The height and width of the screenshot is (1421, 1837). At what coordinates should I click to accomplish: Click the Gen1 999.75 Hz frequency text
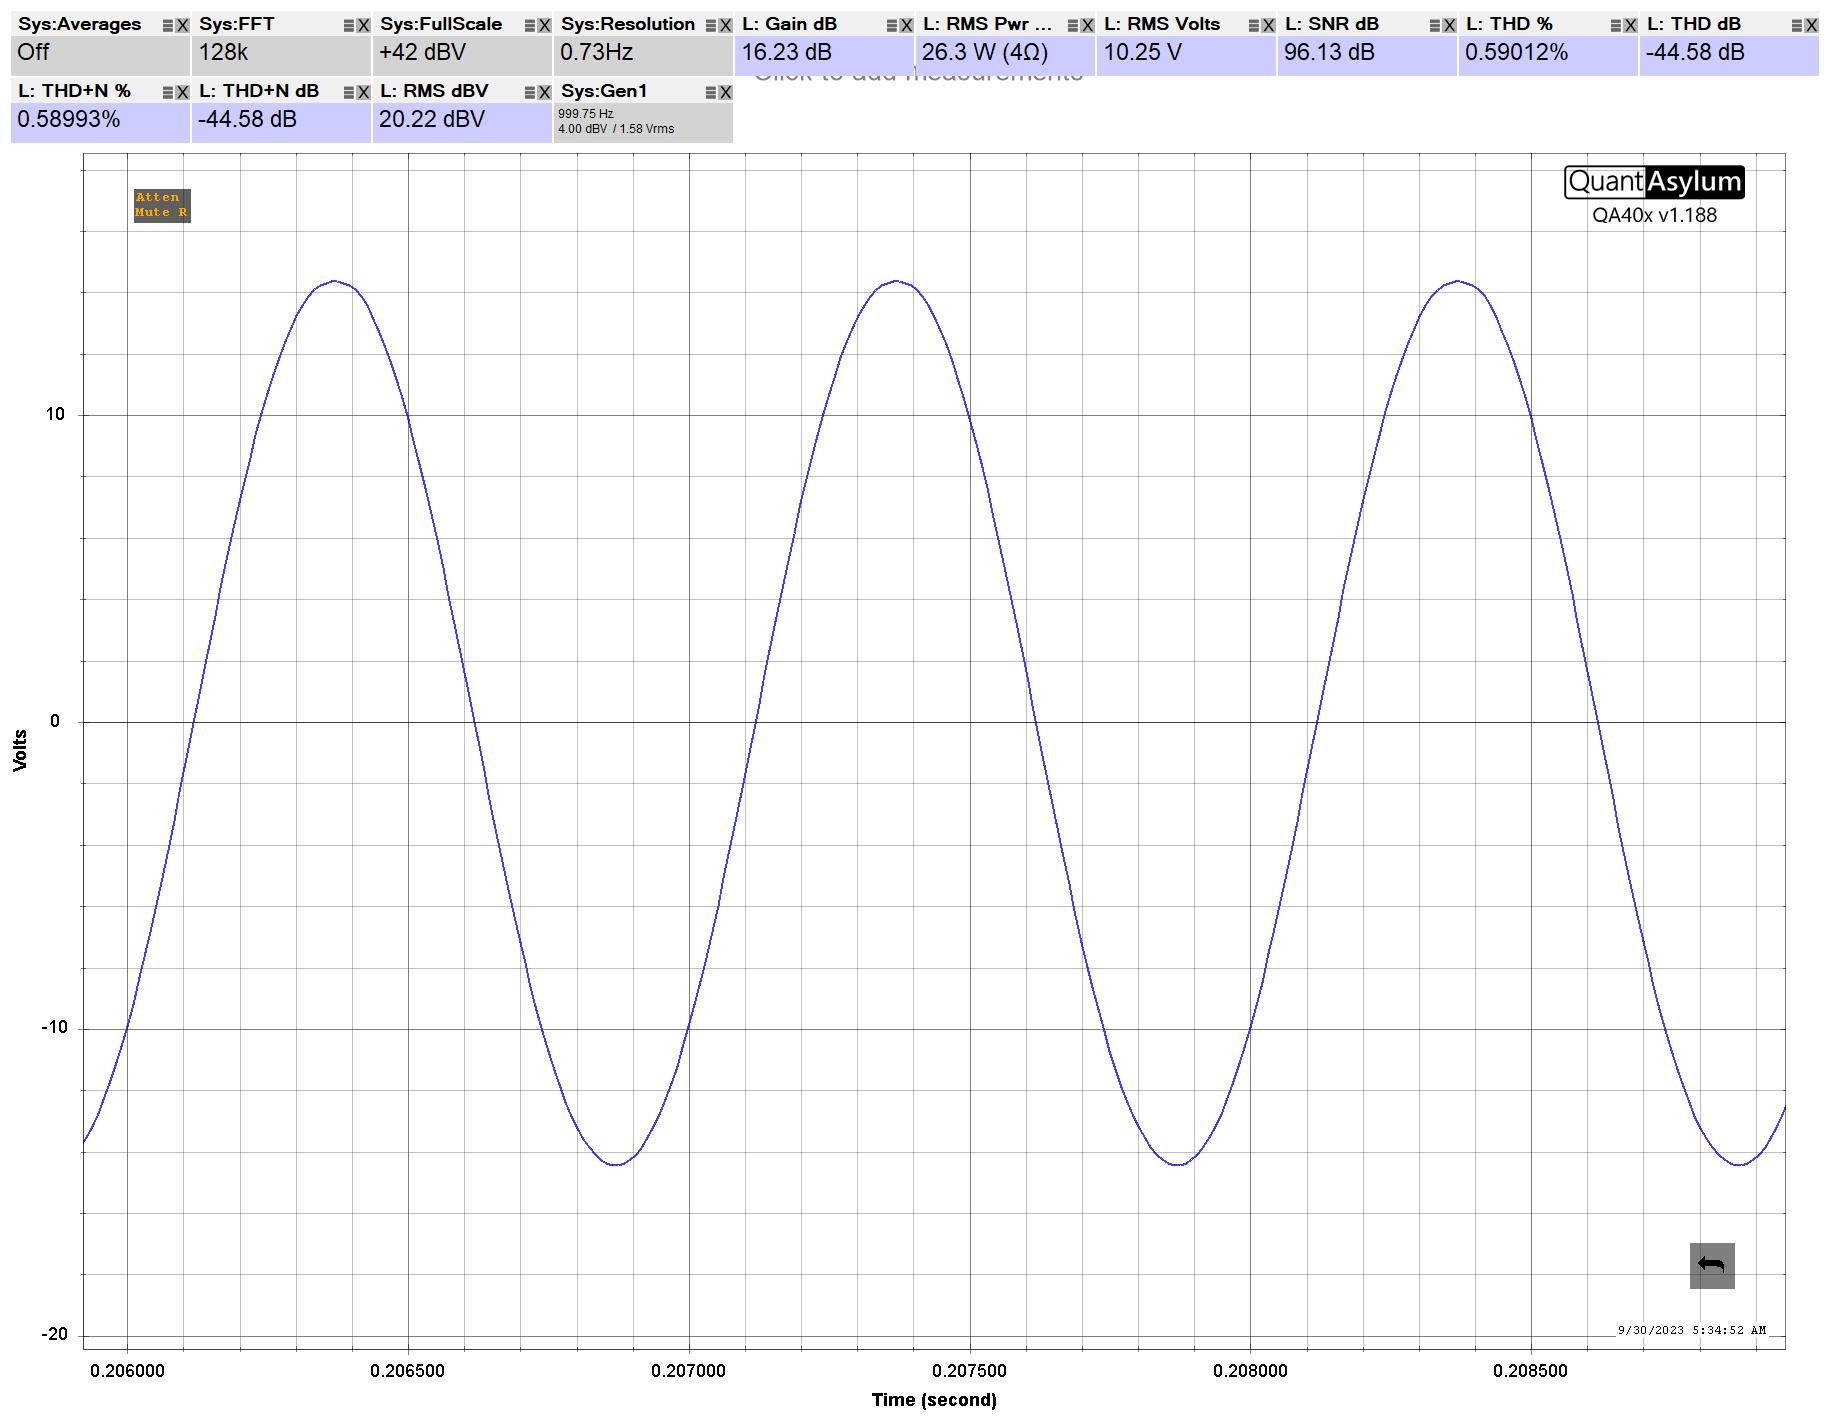click(586, 114)
